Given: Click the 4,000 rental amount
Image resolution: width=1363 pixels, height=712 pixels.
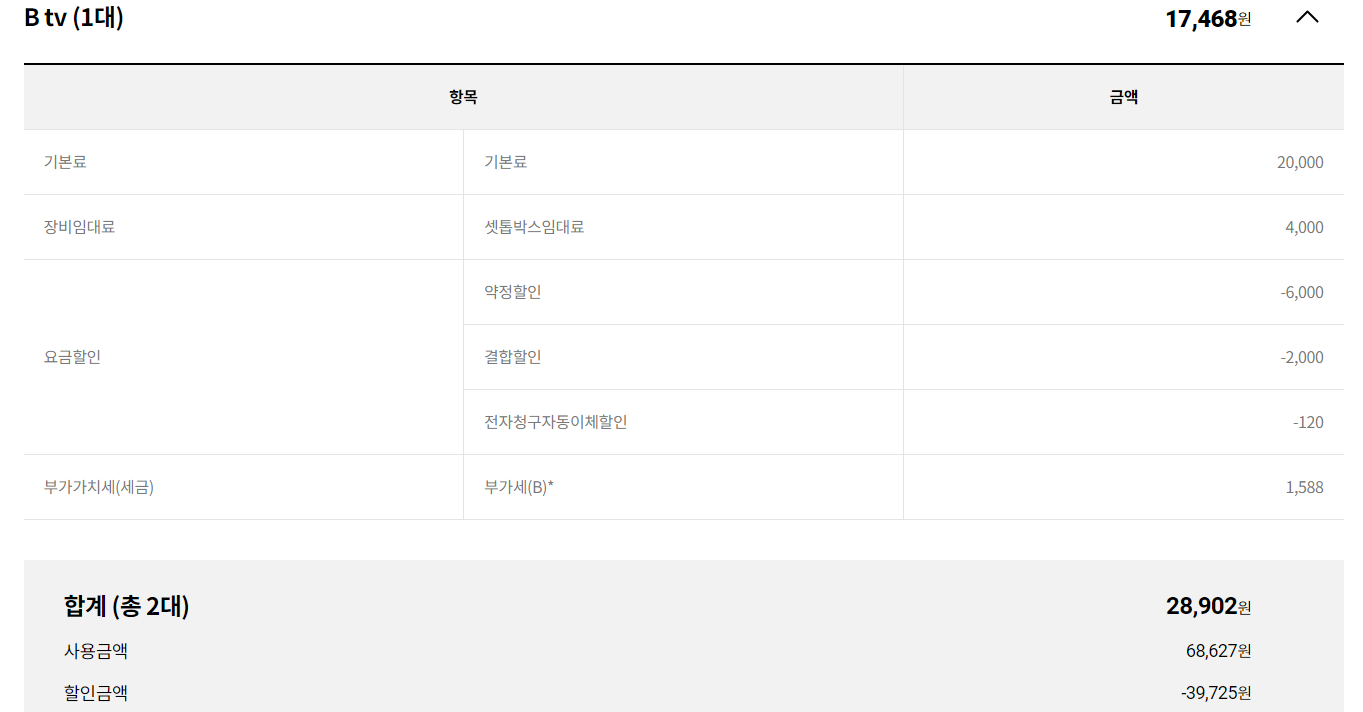Looking at the screenshot, I should click(x=1304, y=227).
